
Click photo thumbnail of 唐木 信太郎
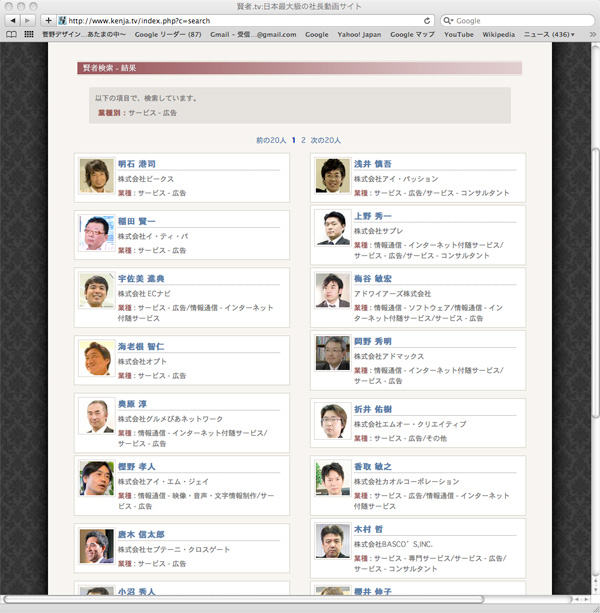[x=97, y=547]
